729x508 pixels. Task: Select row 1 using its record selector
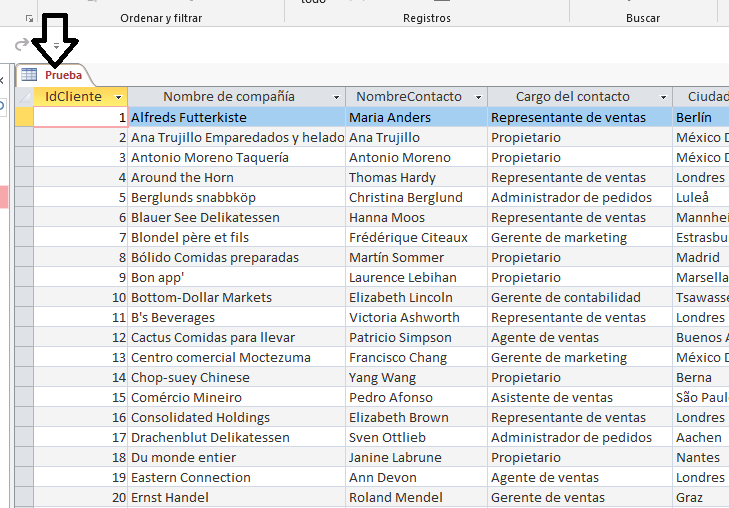pyautogui.click(x=24, y=117)
